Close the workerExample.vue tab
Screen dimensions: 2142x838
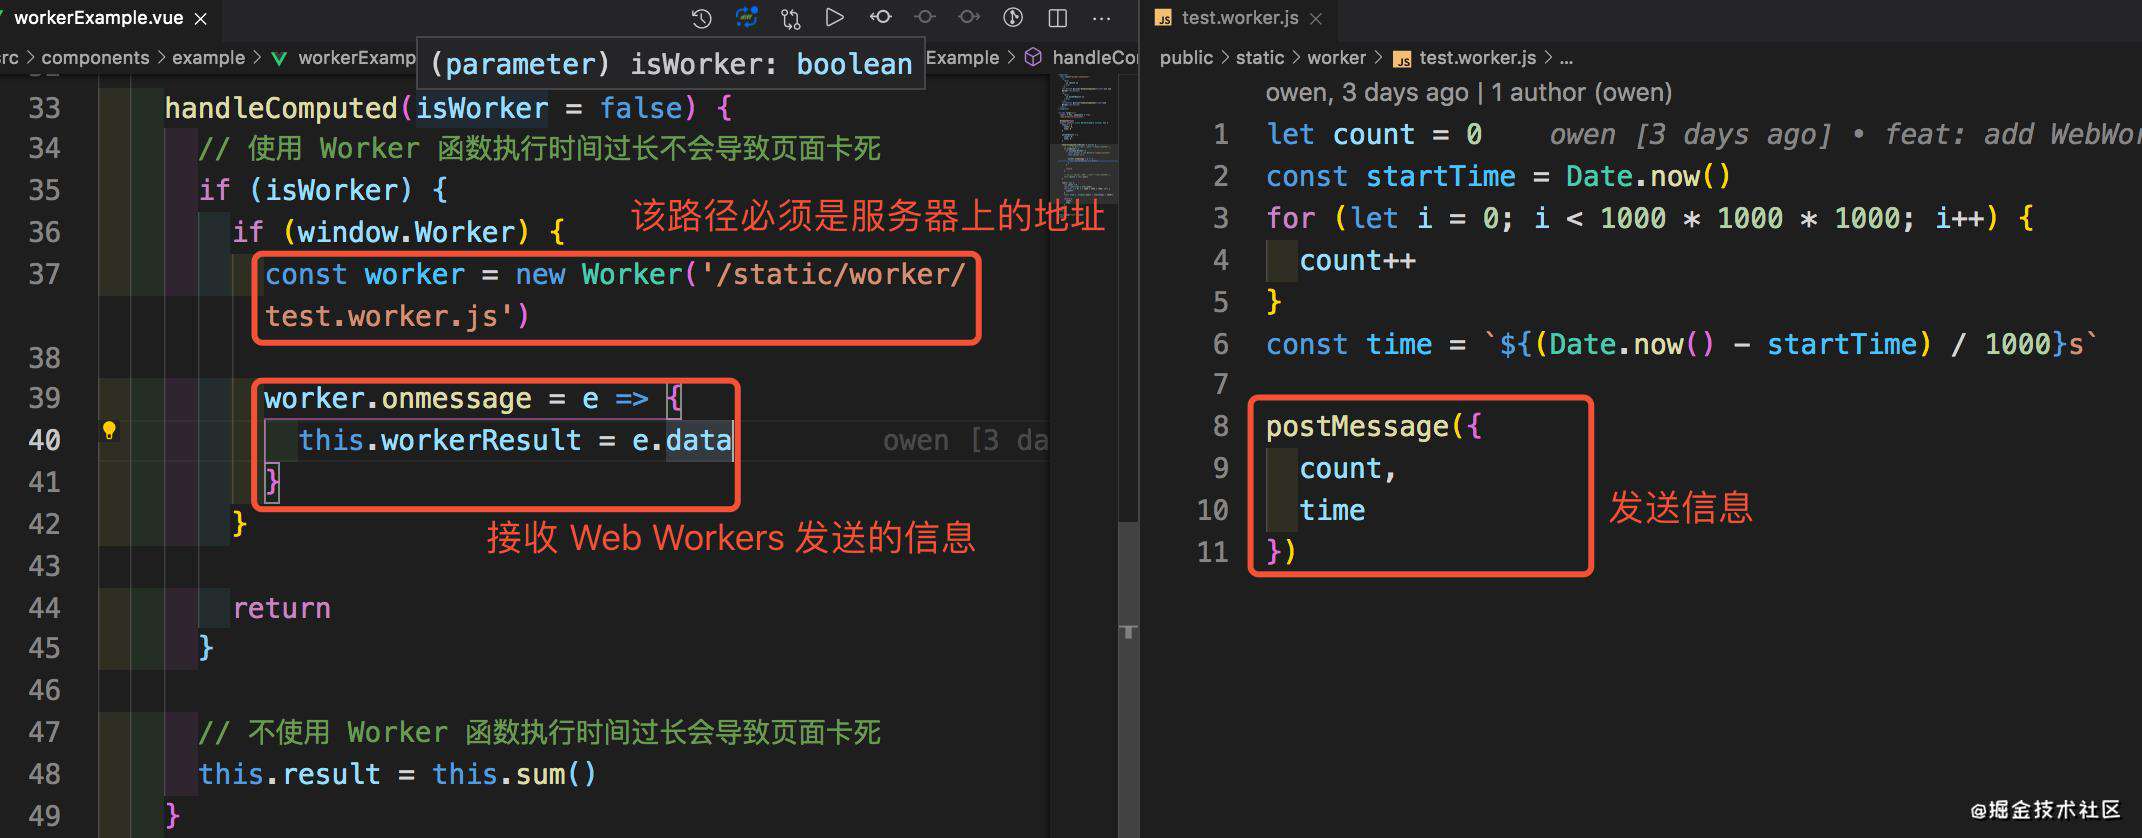tap(201, 18)
